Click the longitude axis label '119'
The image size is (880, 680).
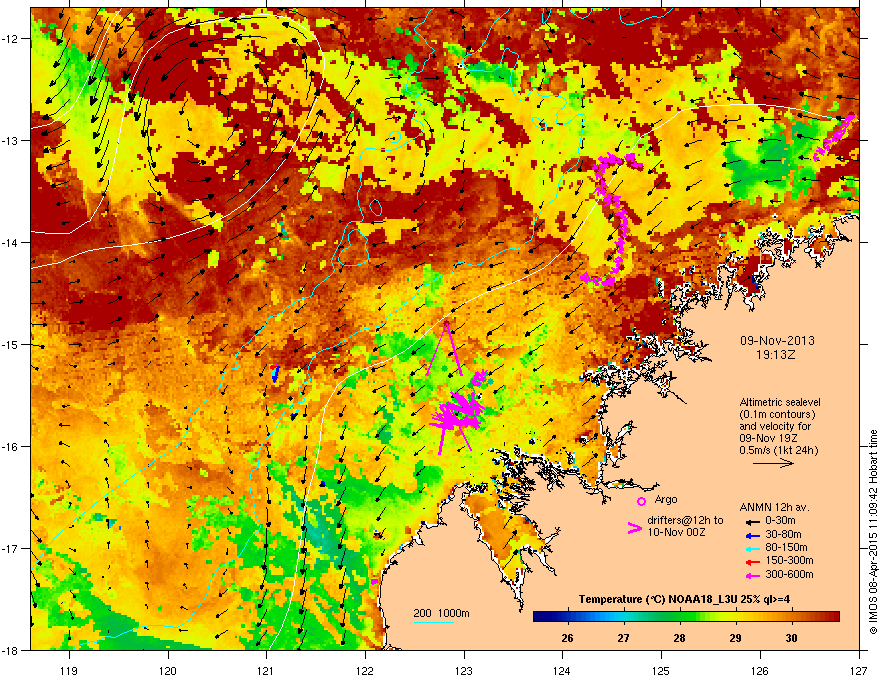point(69,671)
